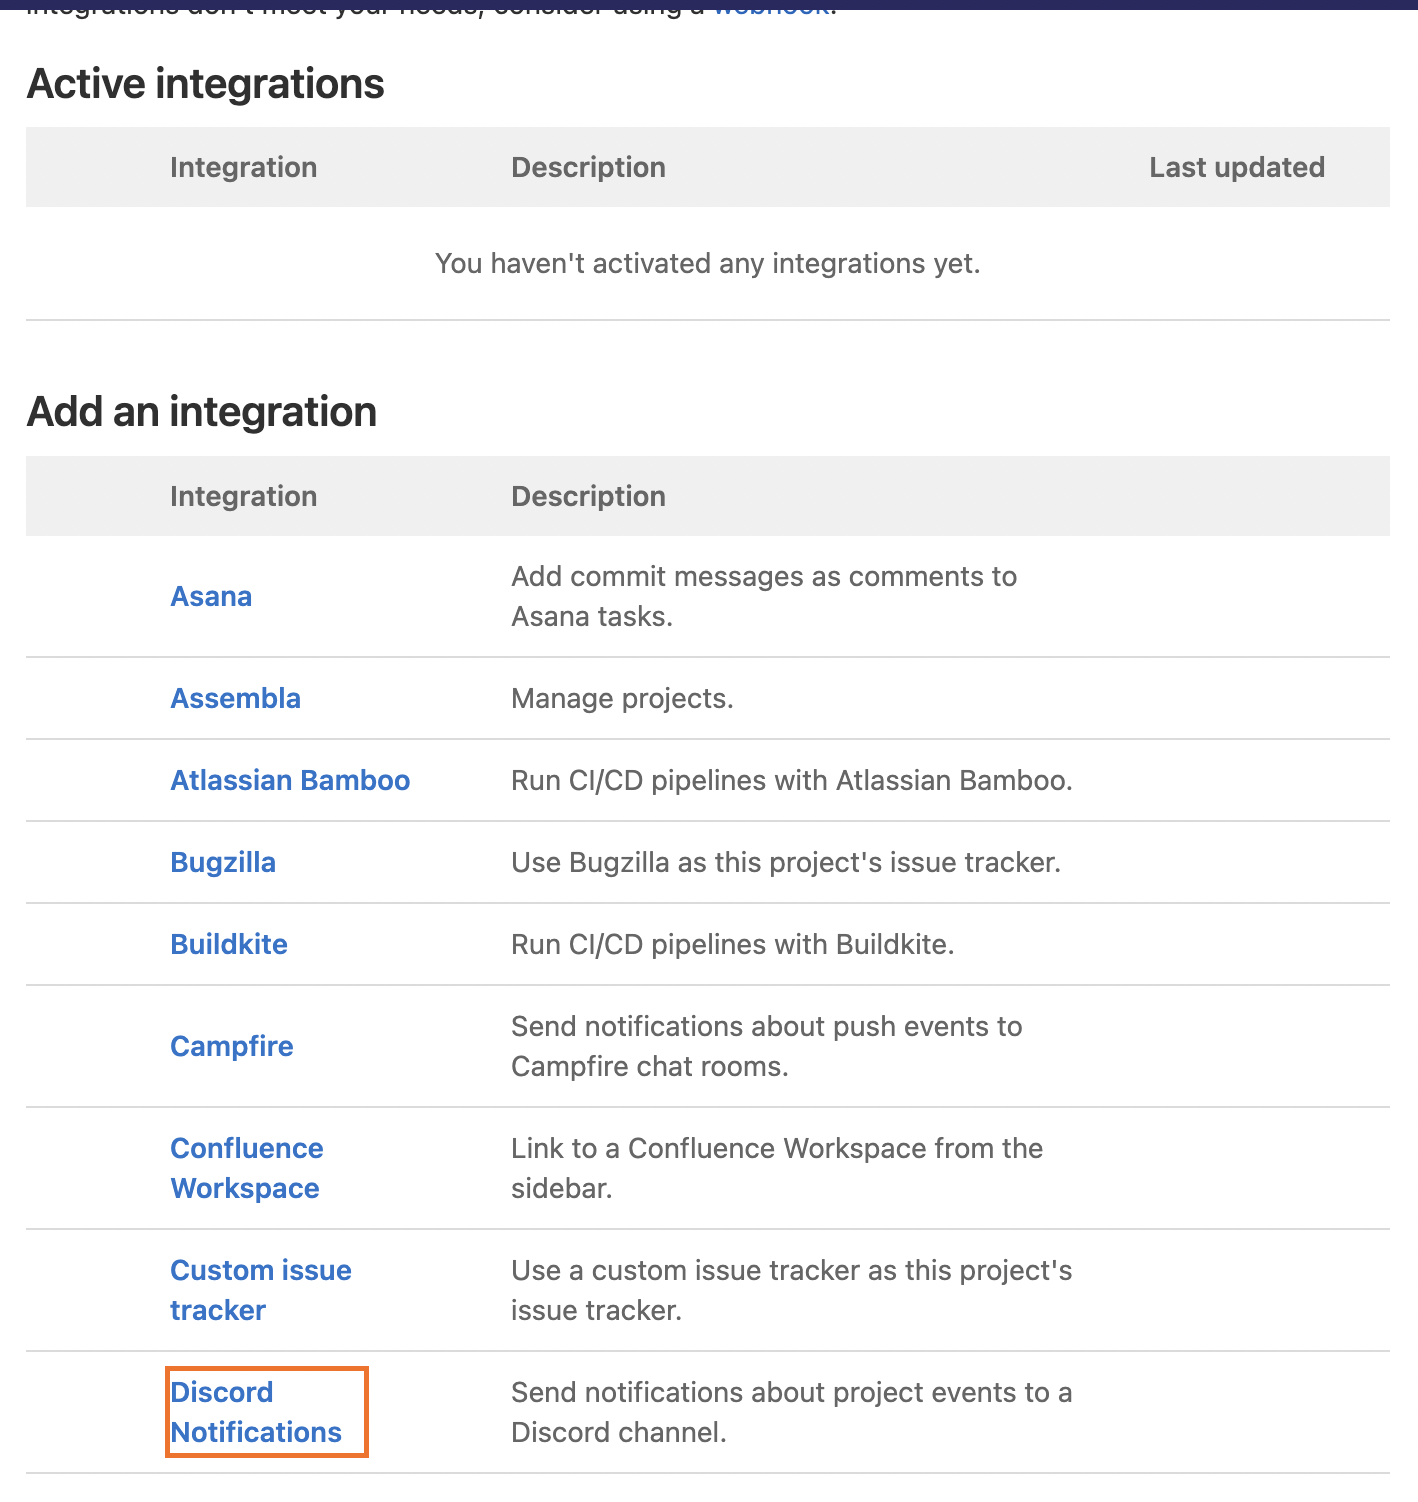Click Description header in Active integrations table
The width and height of the screenshot is (1418, 1502).
tap(588, 168)
